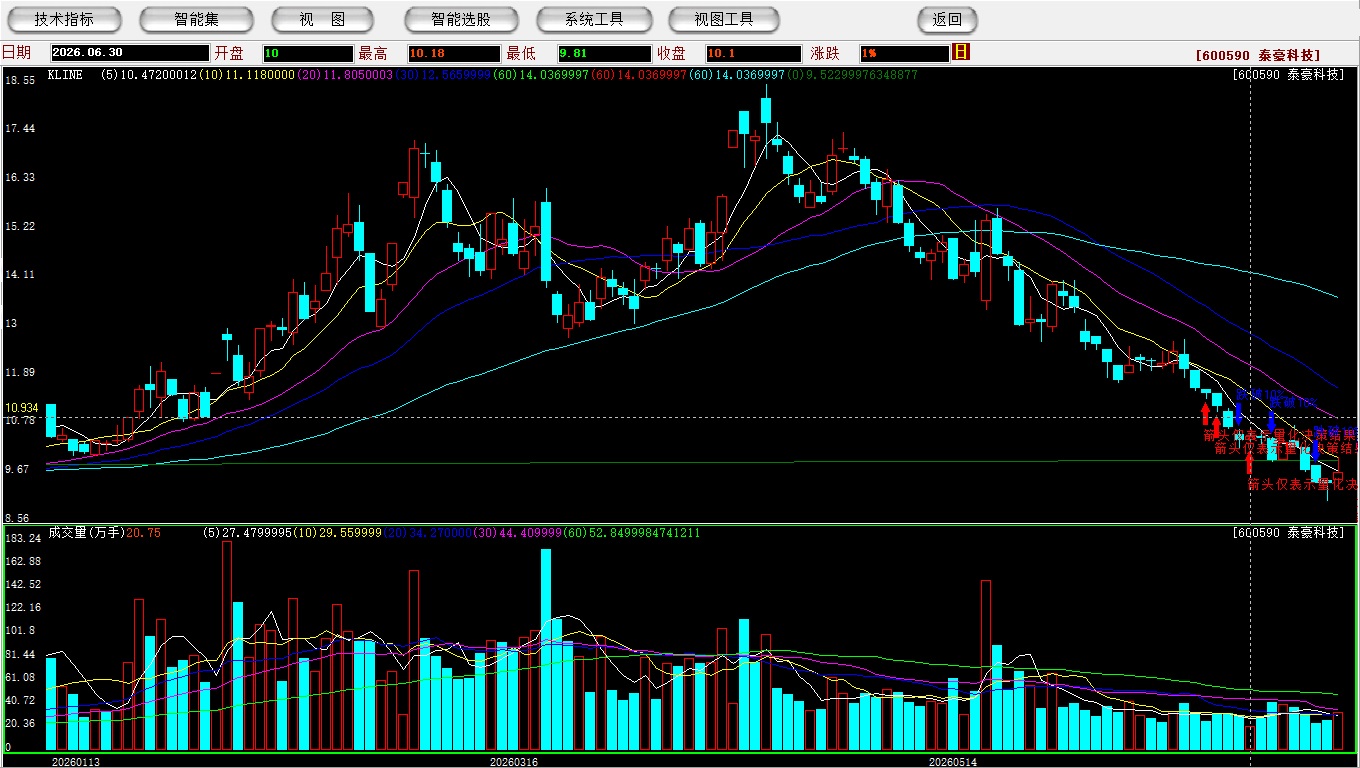Click the 开盘 field showing 10
This screenshot has width=1360, height=768.
[308, 53]
